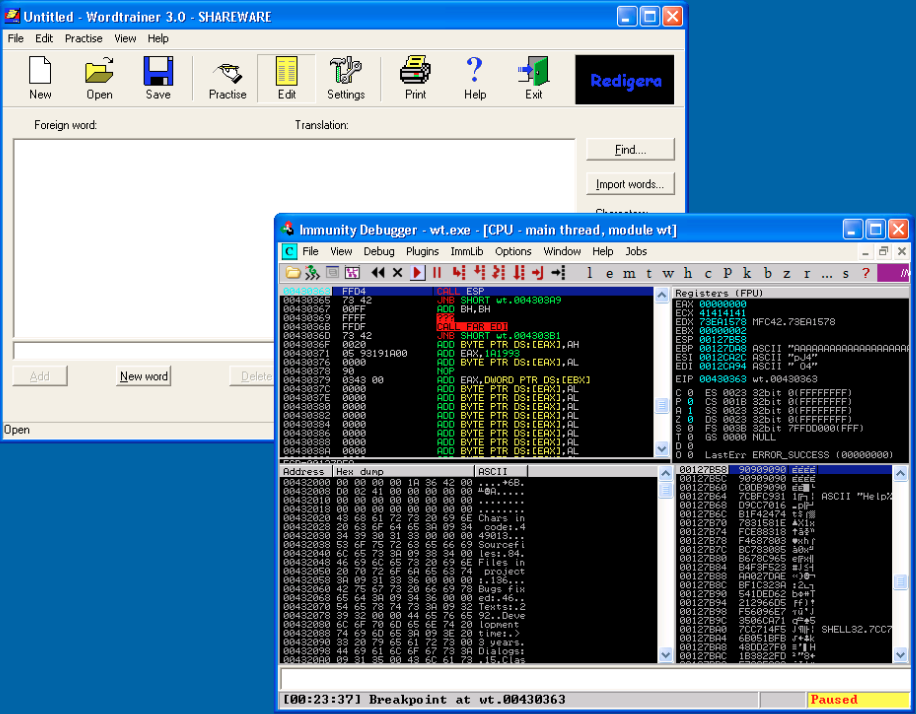Show threads with the 't' button

pos(648,273)
